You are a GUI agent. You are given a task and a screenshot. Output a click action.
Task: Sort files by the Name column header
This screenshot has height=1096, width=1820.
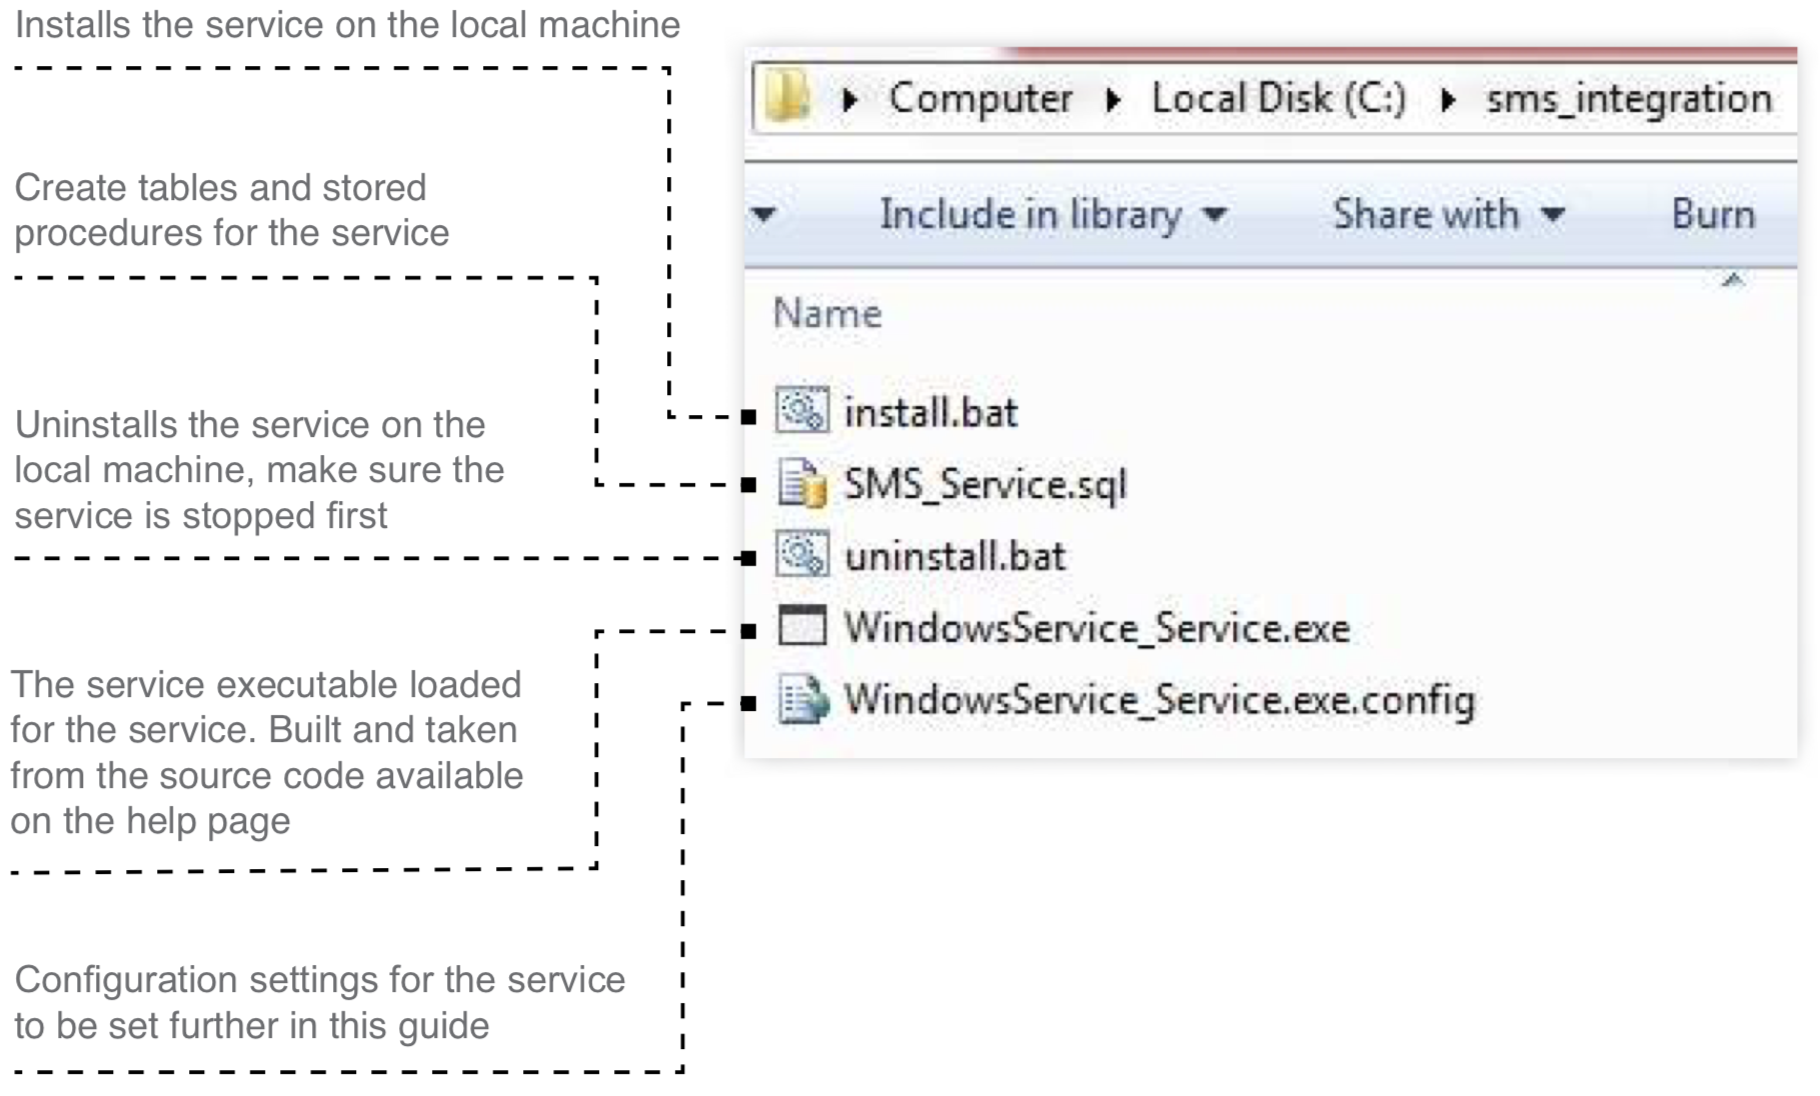pyautogui.click(x=828, y=314)
